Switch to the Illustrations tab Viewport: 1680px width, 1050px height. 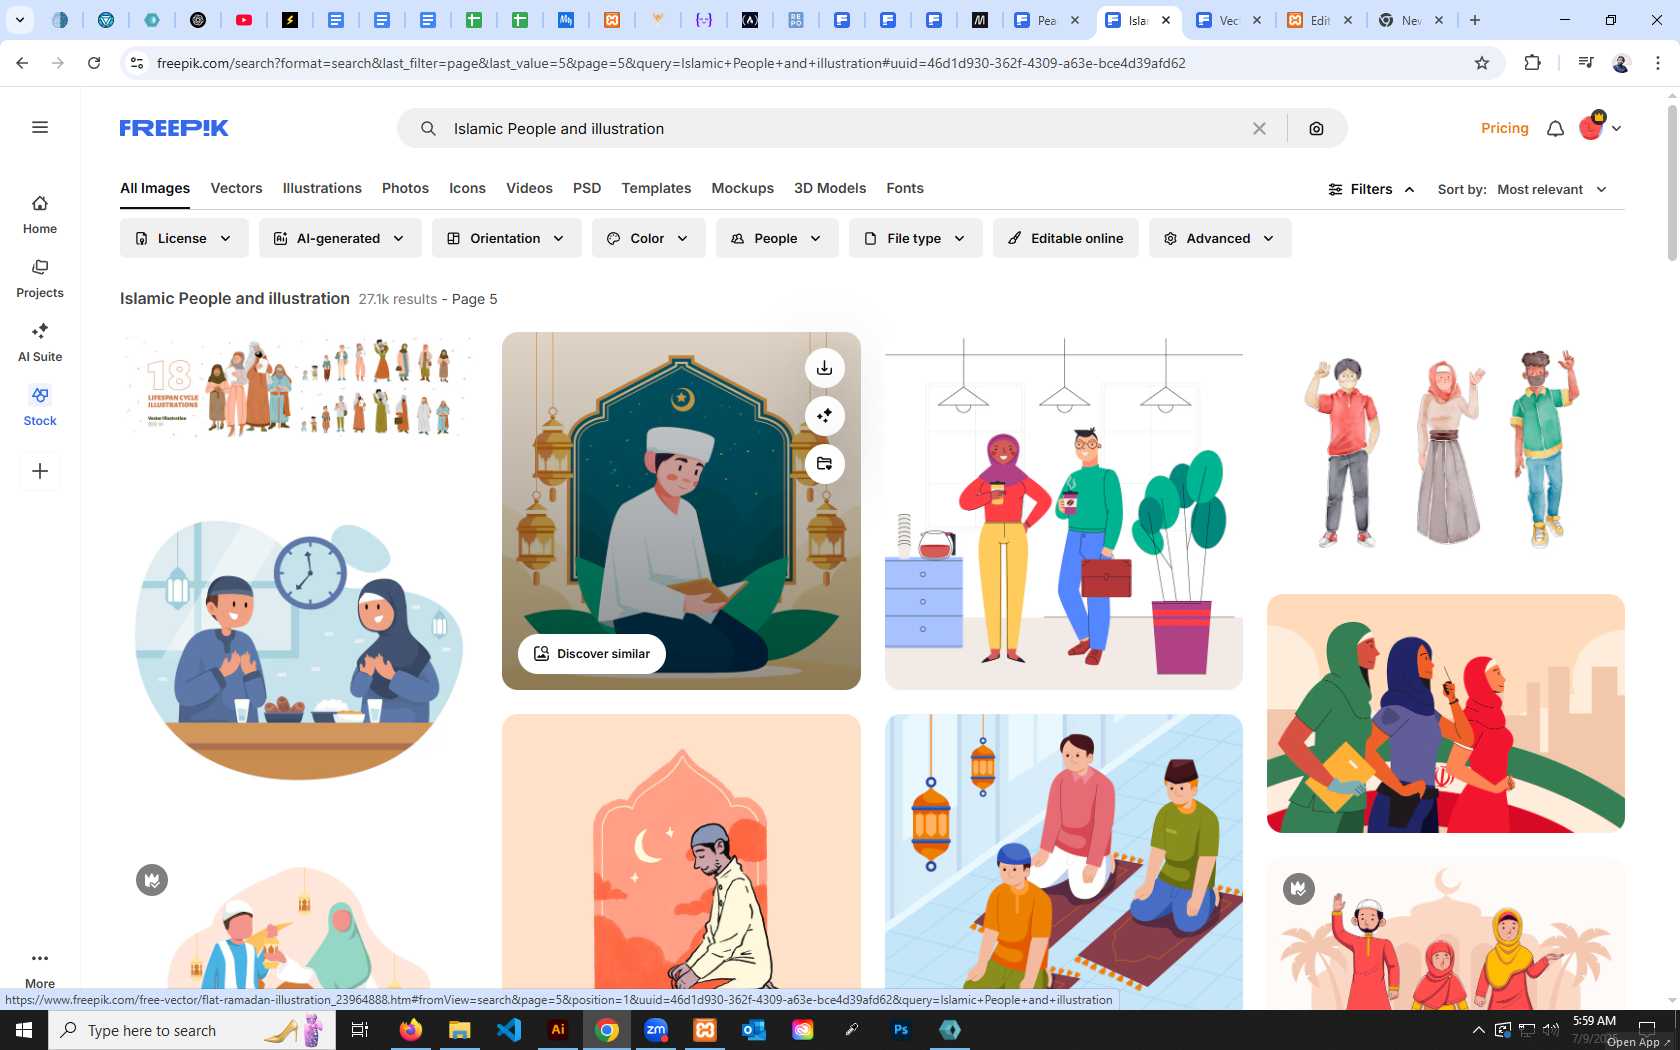tap(322, 188)
